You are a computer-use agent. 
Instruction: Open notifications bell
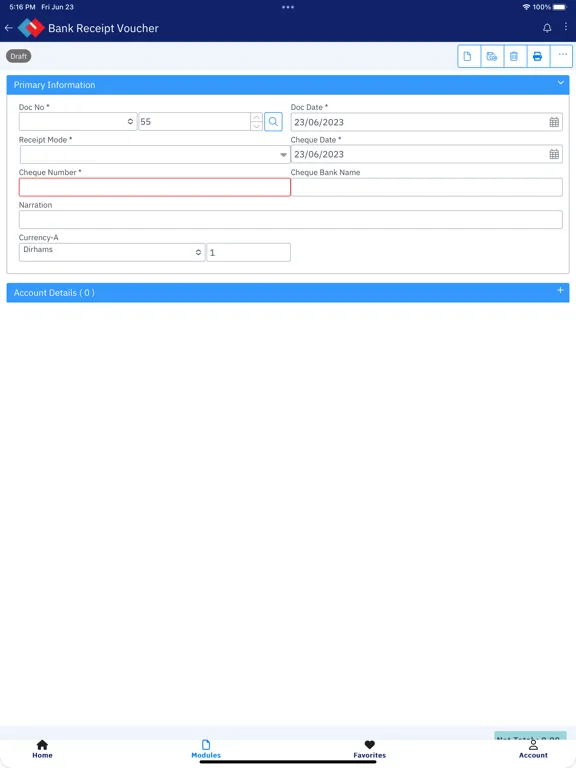547,28
